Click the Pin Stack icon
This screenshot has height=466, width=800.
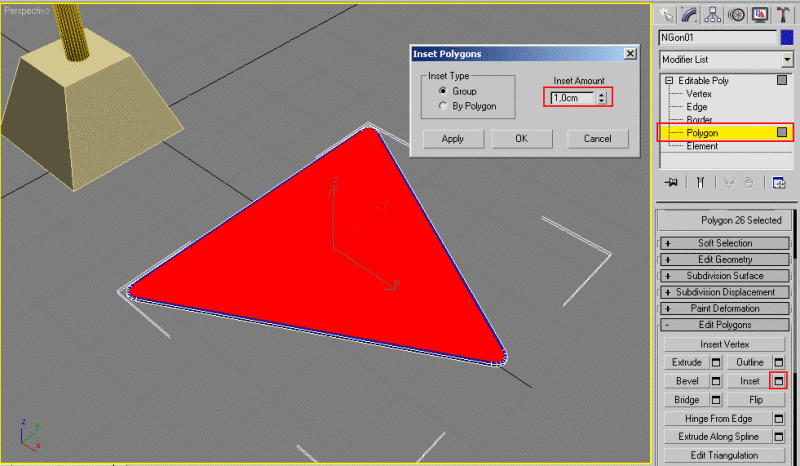click(x=671, y=182)
